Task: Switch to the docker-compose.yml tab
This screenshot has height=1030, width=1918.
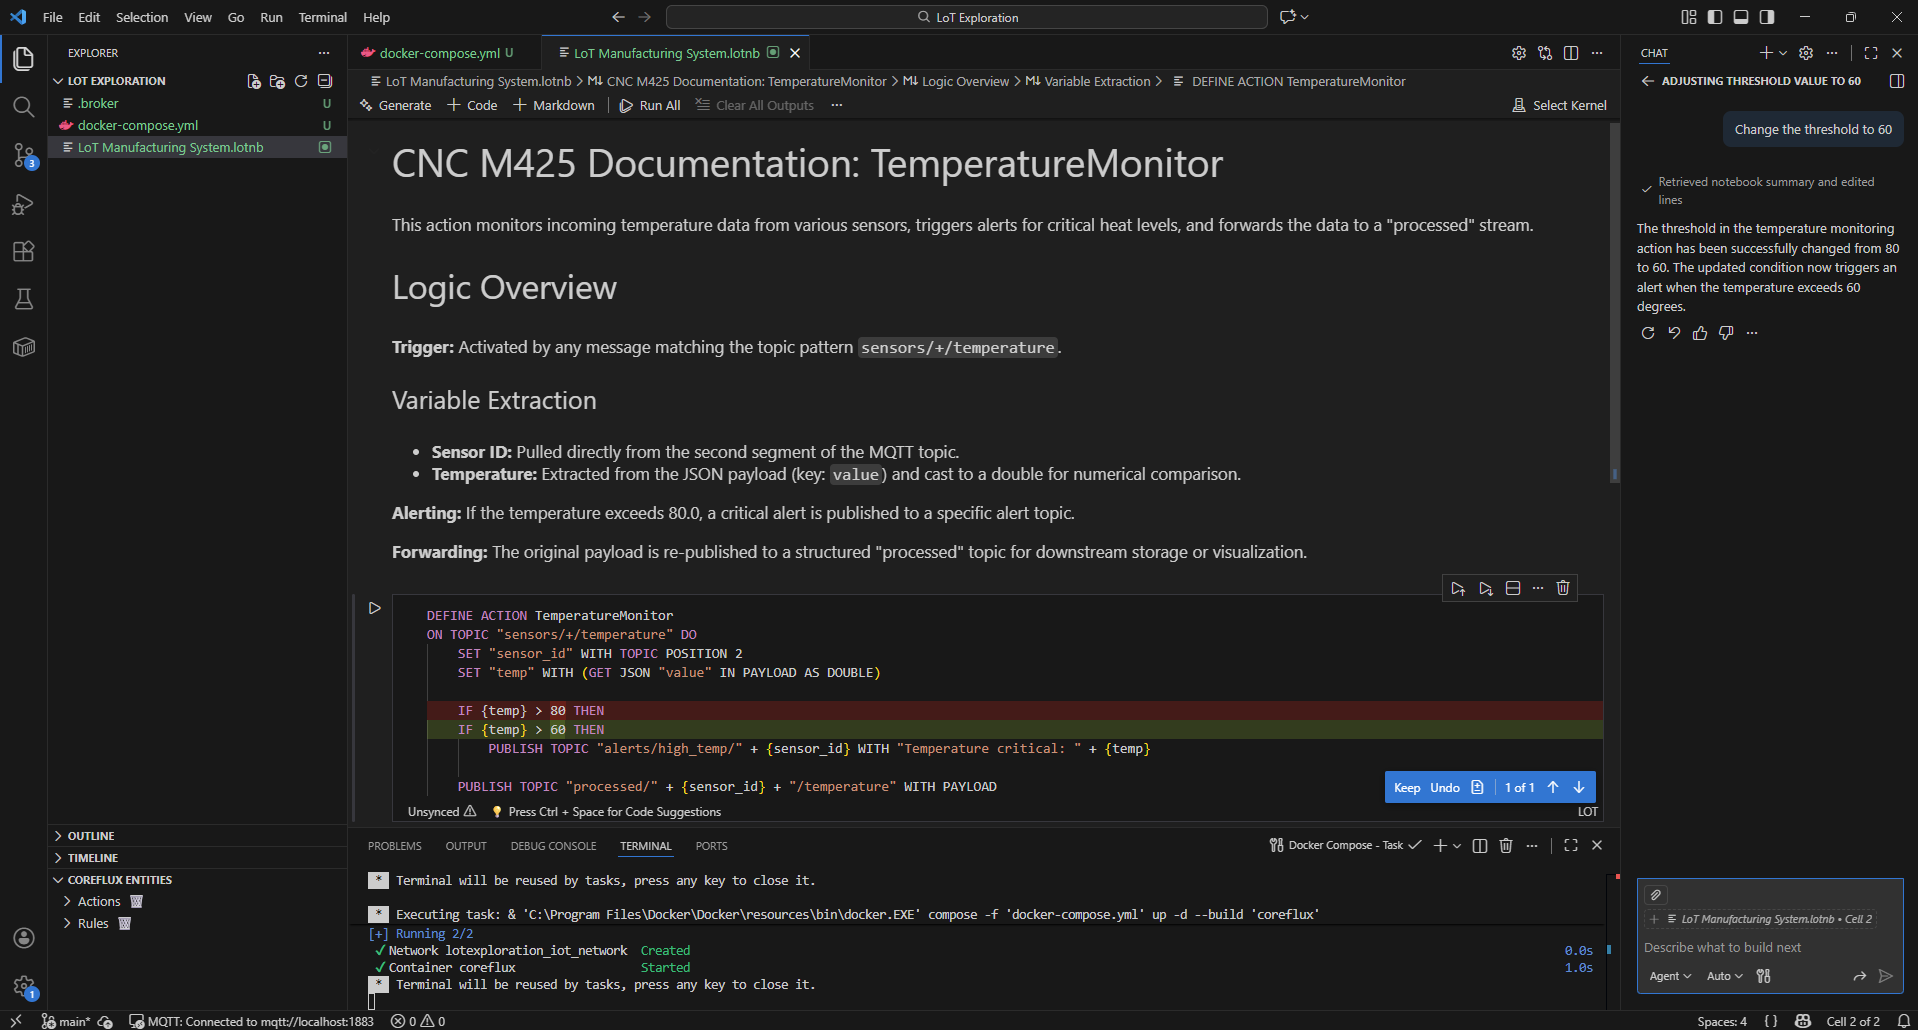Action: (x=440, y=52)
